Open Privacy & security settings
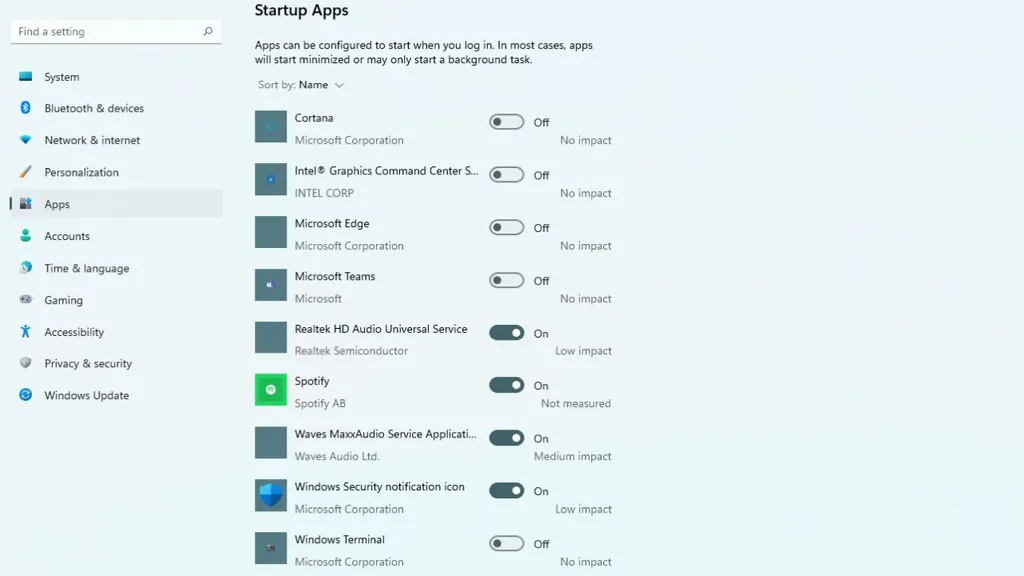 (88, 364)
